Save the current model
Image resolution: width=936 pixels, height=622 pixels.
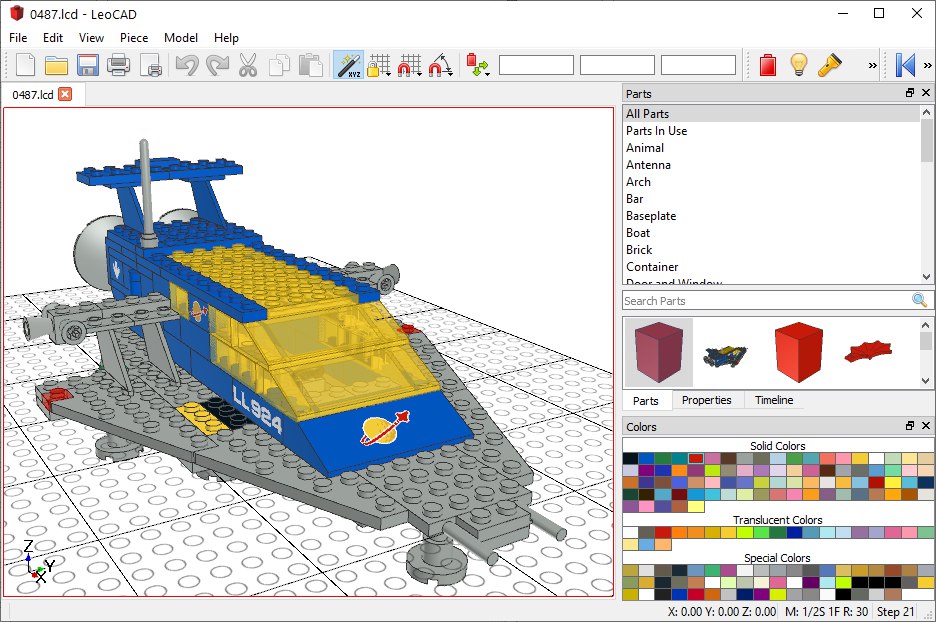pyautogui.click(x=88, y=64)
